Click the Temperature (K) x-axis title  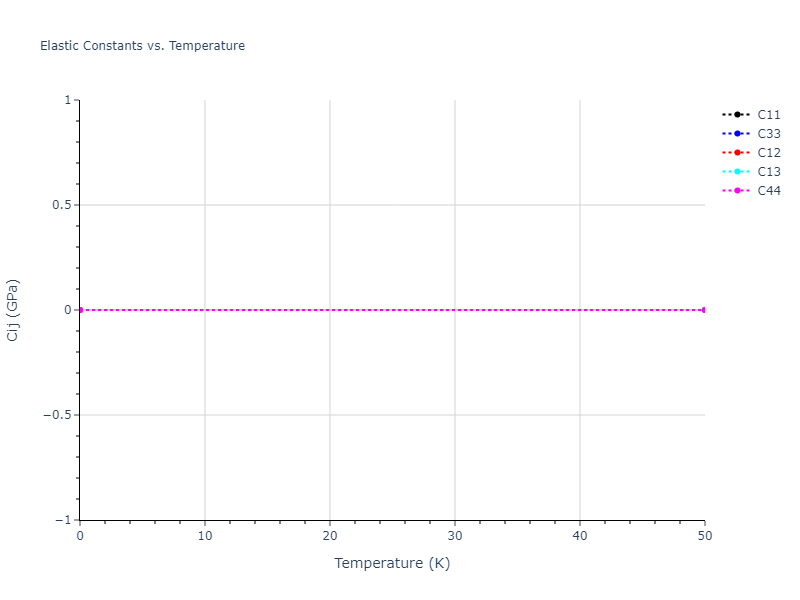pos(392,563)
